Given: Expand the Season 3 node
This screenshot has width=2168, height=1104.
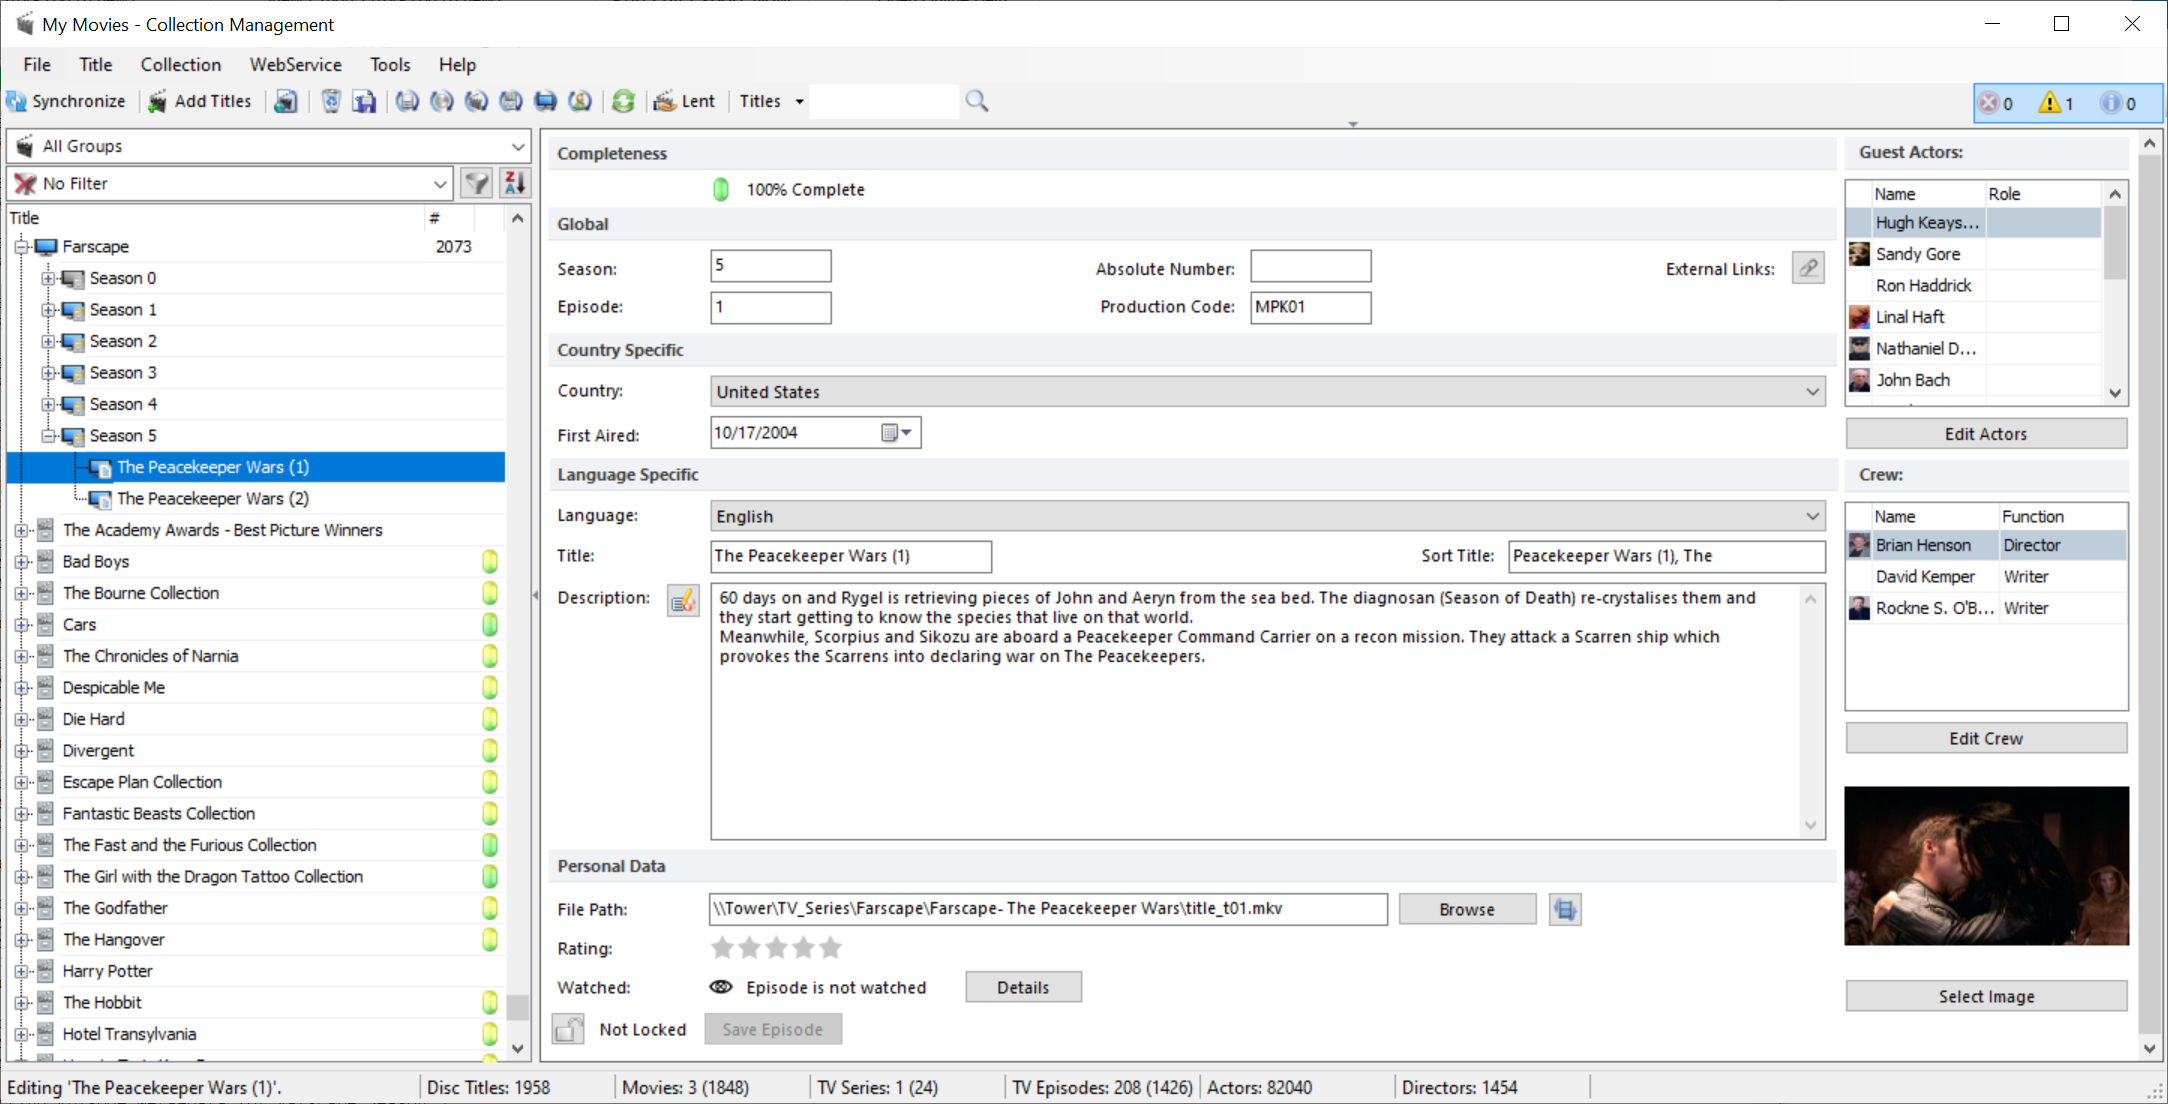Looking at the screenshot, I should point(48,372).
